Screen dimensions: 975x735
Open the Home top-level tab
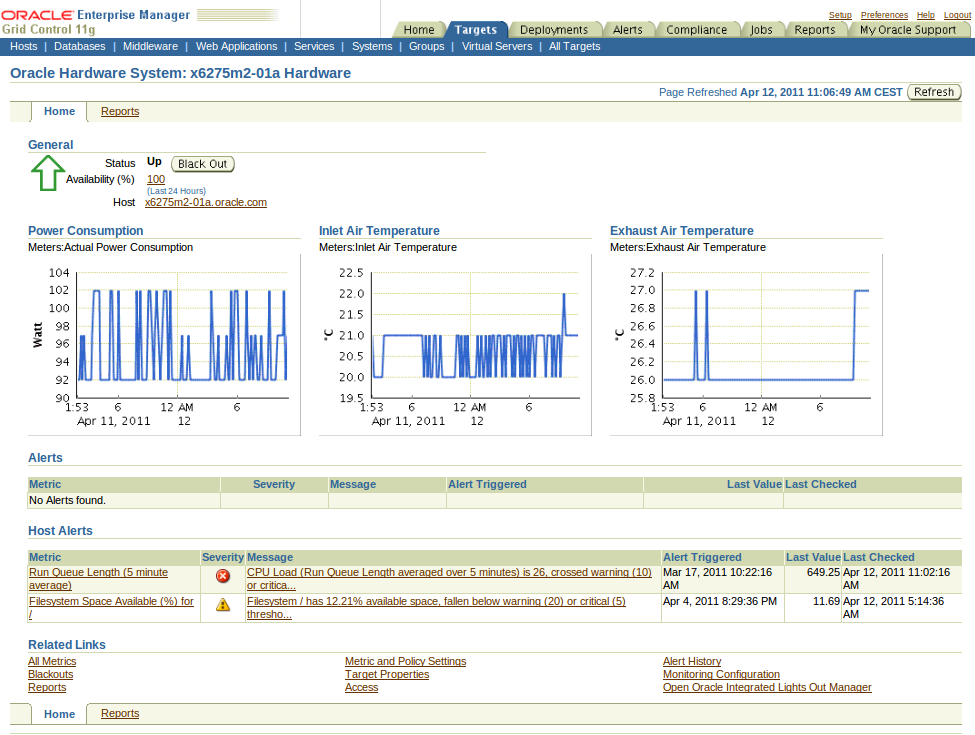tap(419, 29)
